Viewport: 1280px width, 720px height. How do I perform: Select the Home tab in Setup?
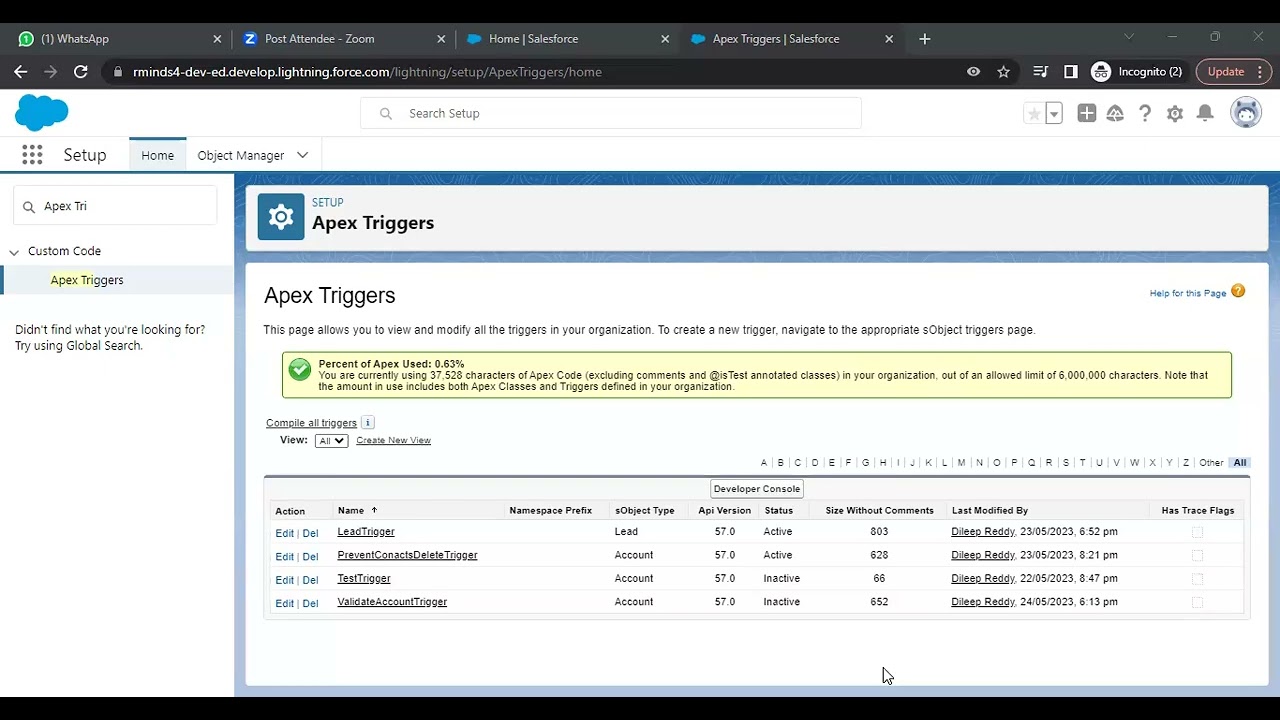[x=157, y=155]
